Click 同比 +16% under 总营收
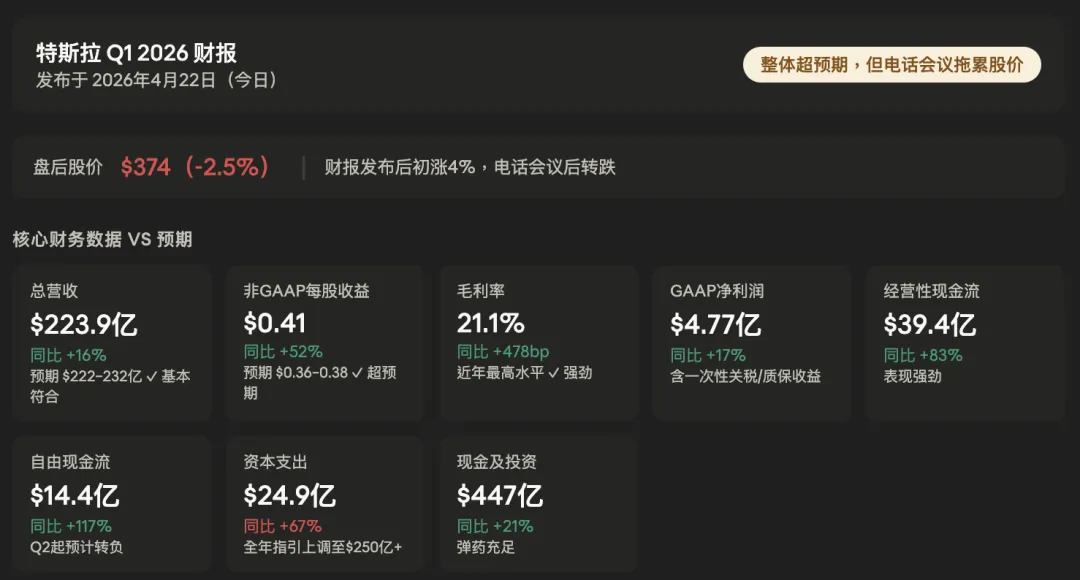The height and width of the screenshot is (580, 1080). 68,355
